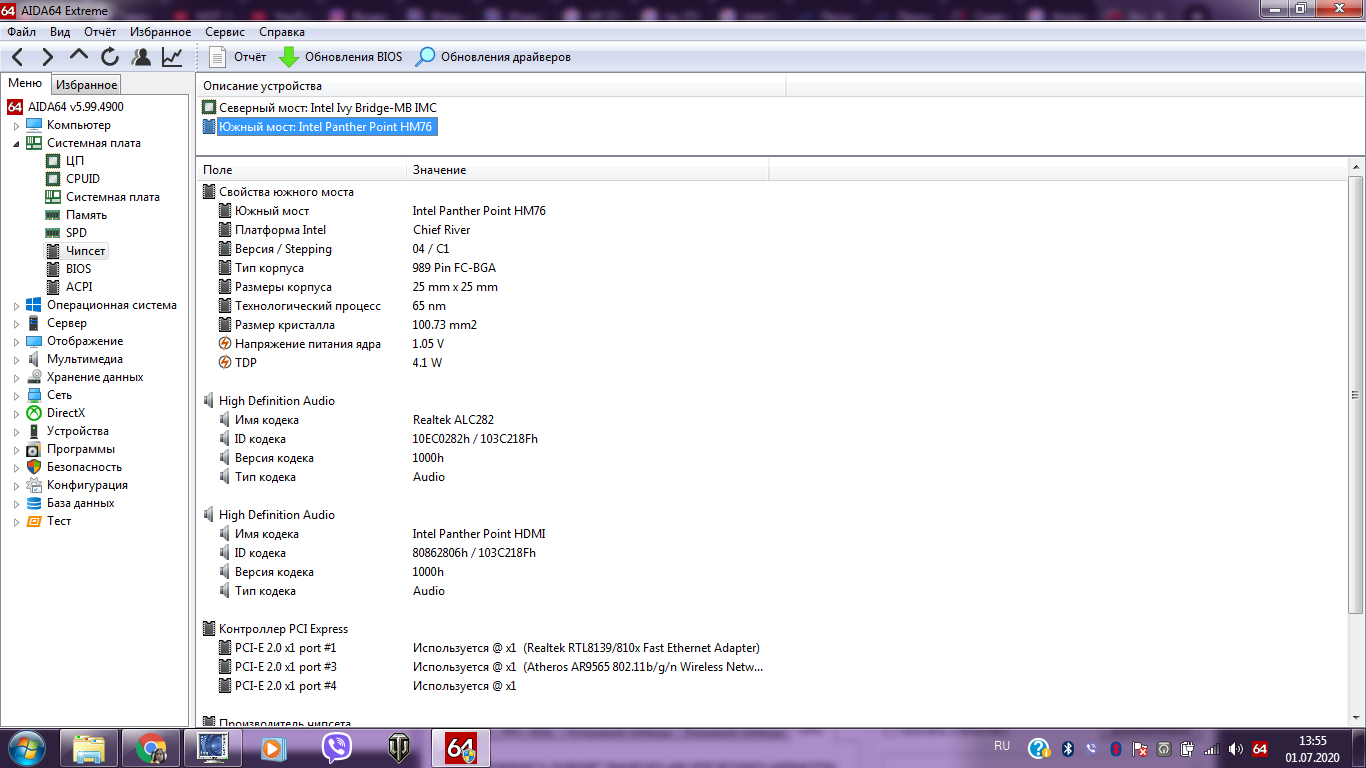Expand the Мультимедиа tree node

pyautogui.click(x=16, y=360)
